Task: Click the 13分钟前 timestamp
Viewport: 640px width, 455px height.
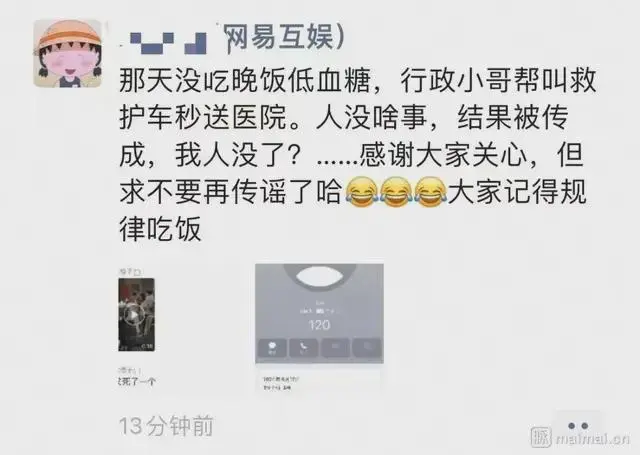Action: [167, 426]
